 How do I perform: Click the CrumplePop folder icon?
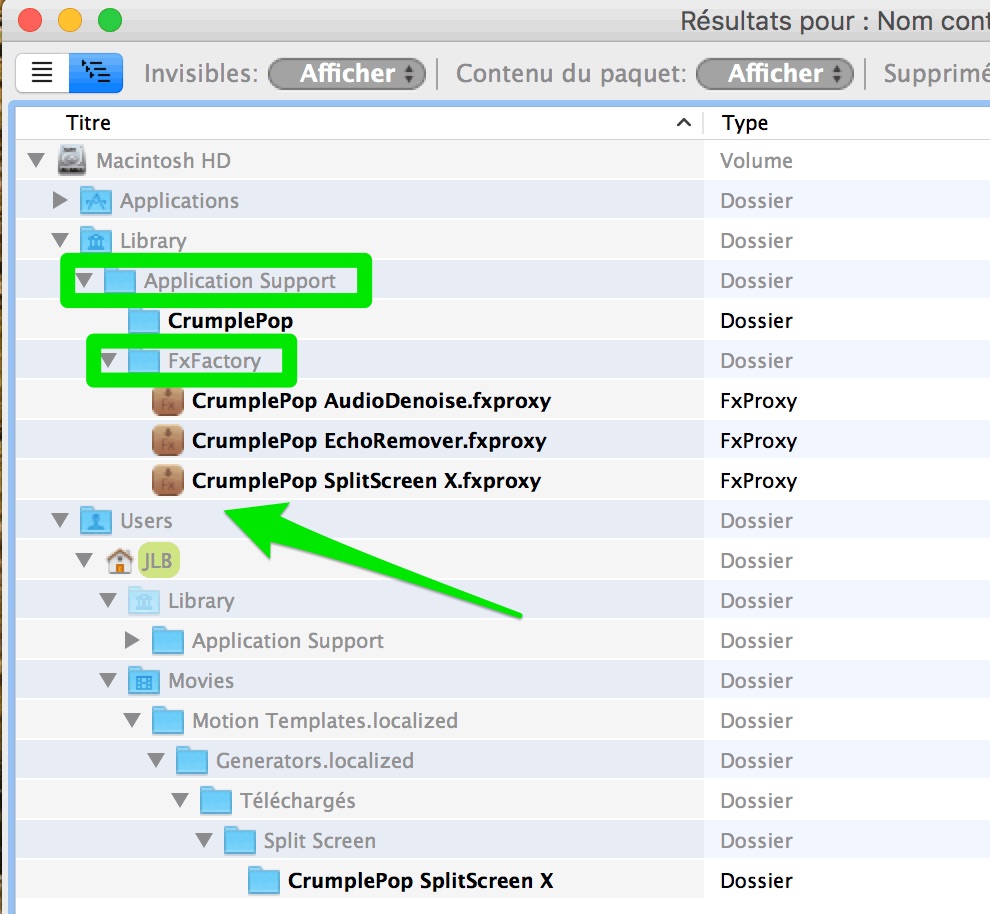[144, 320]
